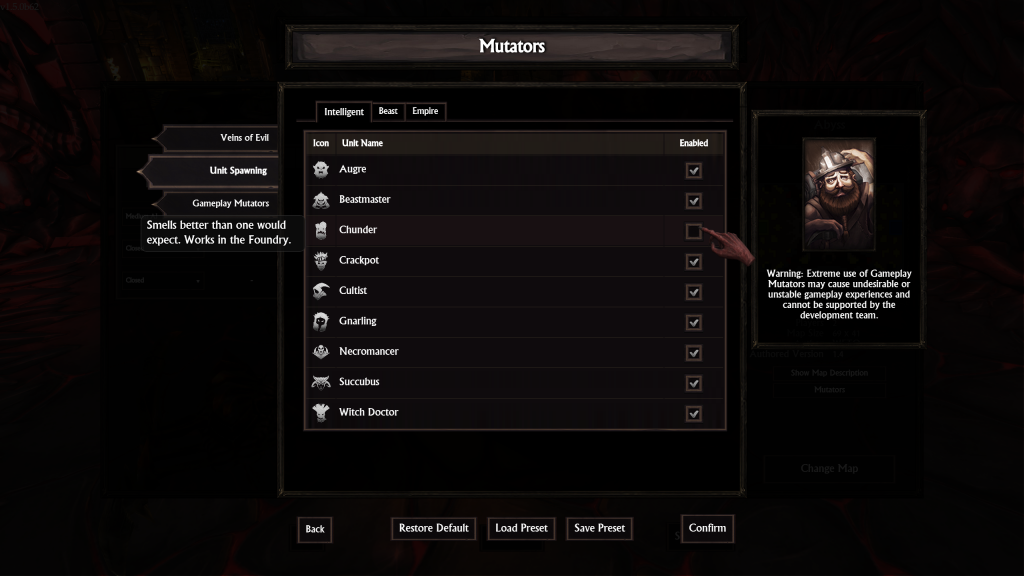Open the Empire tab
1024x576 pixels.
point(425,112)
